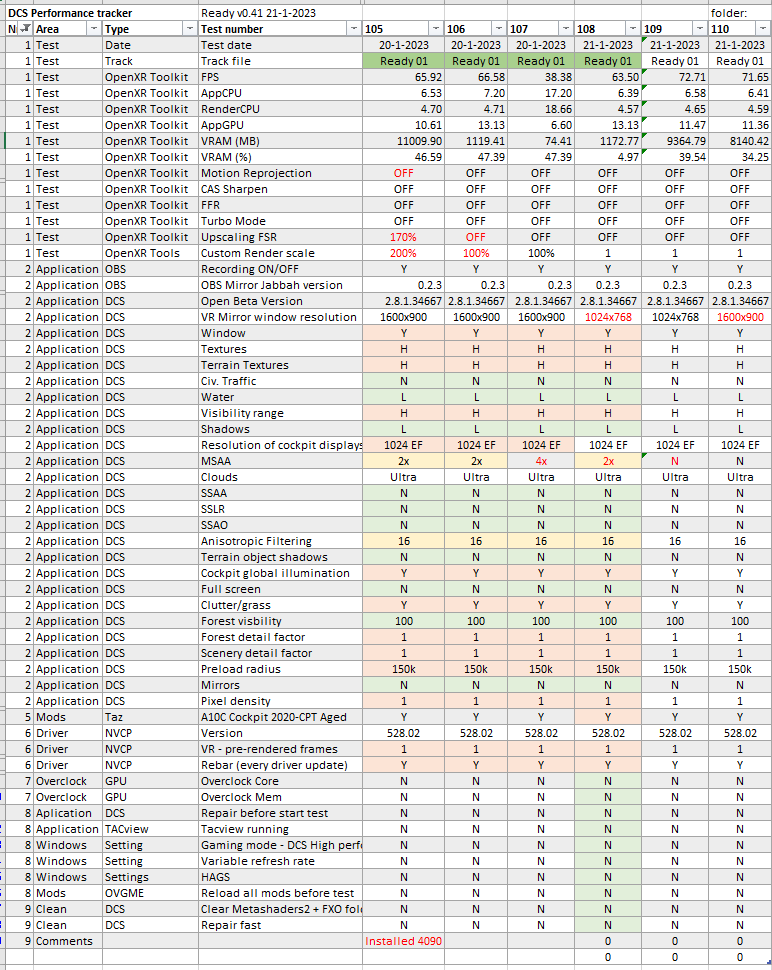772x970 pixels.
Task: Select the 'Rebar (every driver update)' cell
Action: pyautogui.click(x=280, y=765)
